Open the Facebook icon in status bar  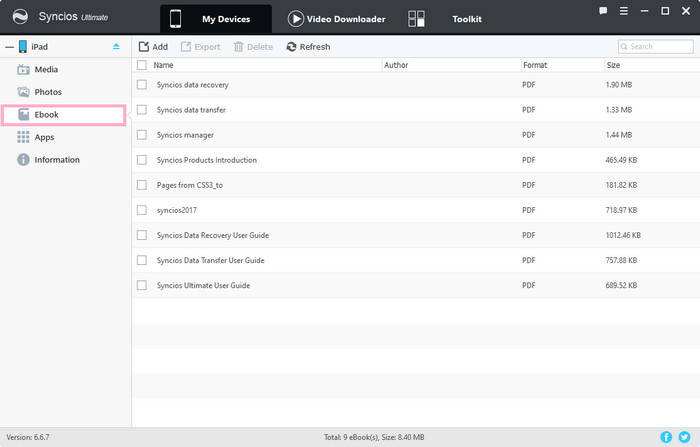pyautogui.click(x=666, y=437)
